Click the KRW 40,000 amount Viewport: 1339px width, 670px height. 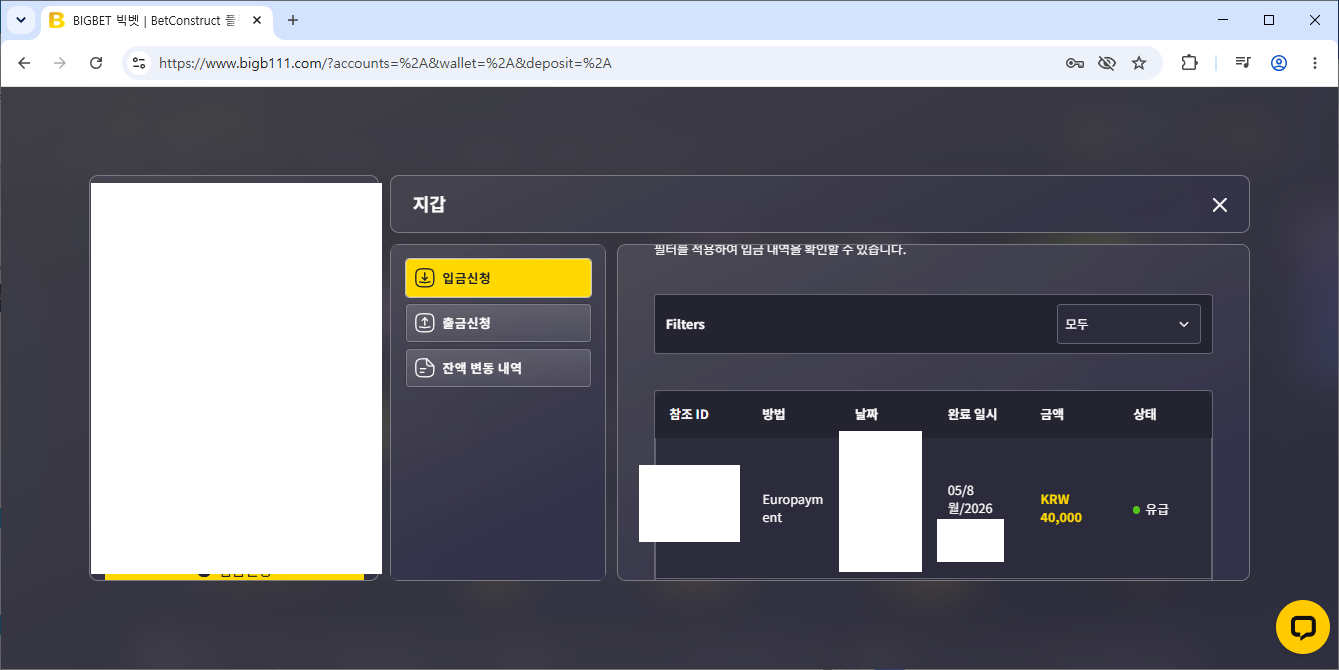[x=1061, y=509]
